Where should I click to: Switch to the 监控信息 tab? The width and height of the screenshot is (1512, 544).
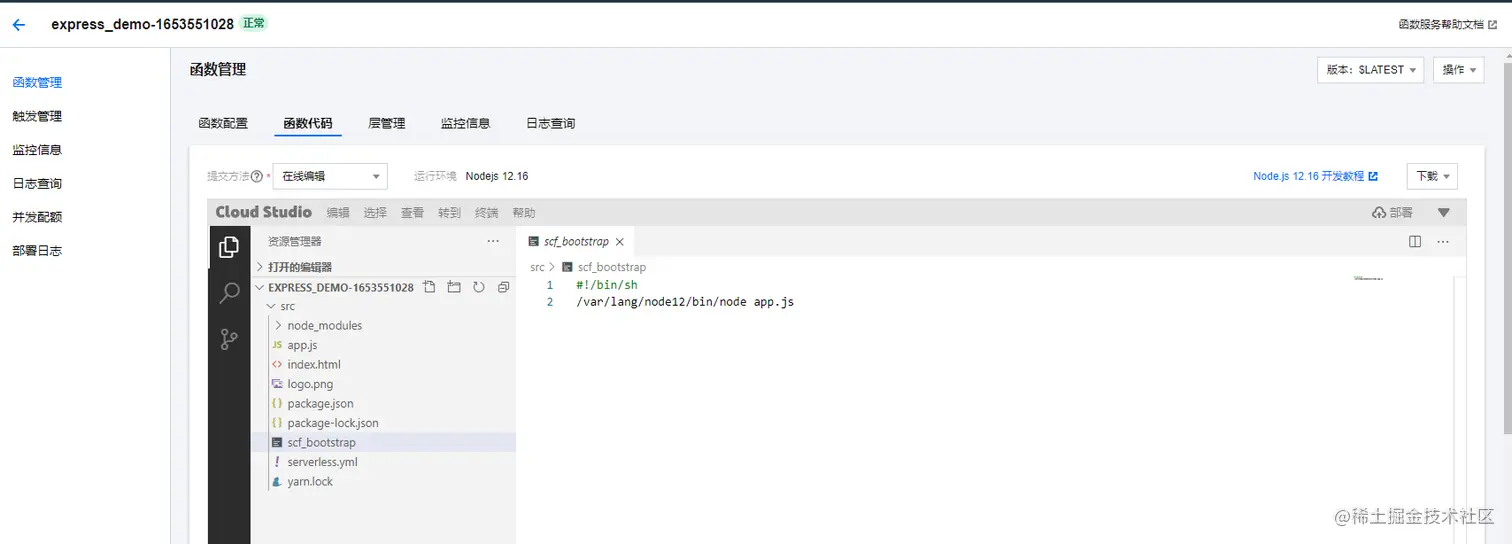(x=466, y=123)
